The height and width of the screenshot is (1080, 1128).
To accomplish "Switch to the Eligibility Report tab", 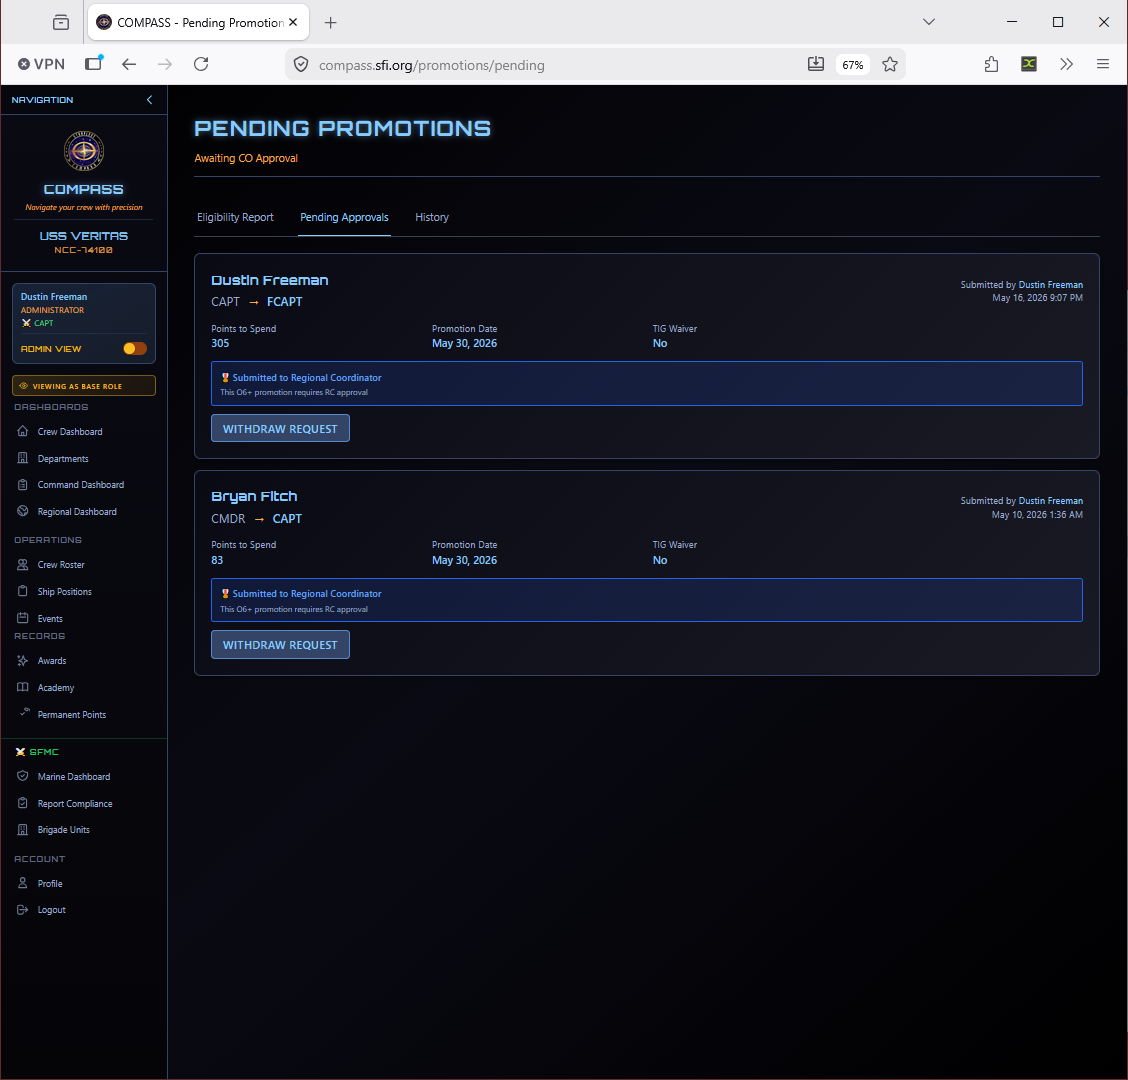I will pyautogui.click(x=235, y=217).
